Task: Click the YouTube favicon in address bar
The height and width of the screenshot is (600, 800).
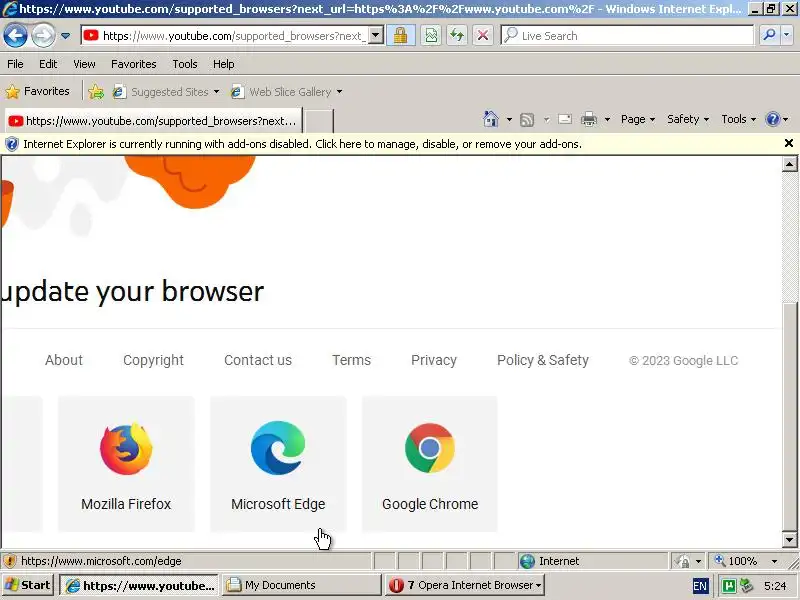Action: [x=91, y=35]
